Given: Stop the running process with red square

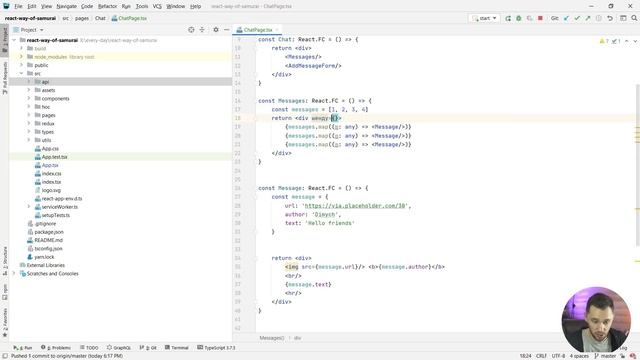Looking at the screenshot, I should (540, 18).
